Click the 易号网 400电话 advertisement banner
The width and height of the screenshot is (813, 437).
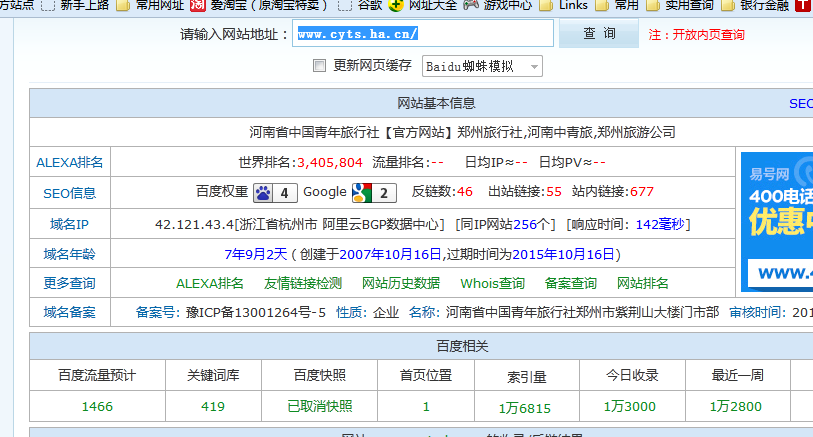776,220
